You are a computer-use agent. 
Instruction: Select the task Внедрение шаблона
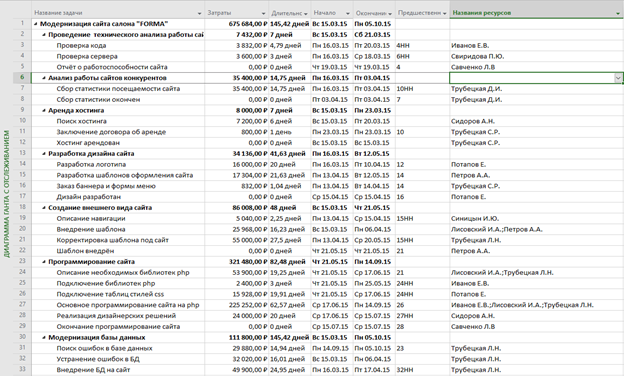coord(91,229)
